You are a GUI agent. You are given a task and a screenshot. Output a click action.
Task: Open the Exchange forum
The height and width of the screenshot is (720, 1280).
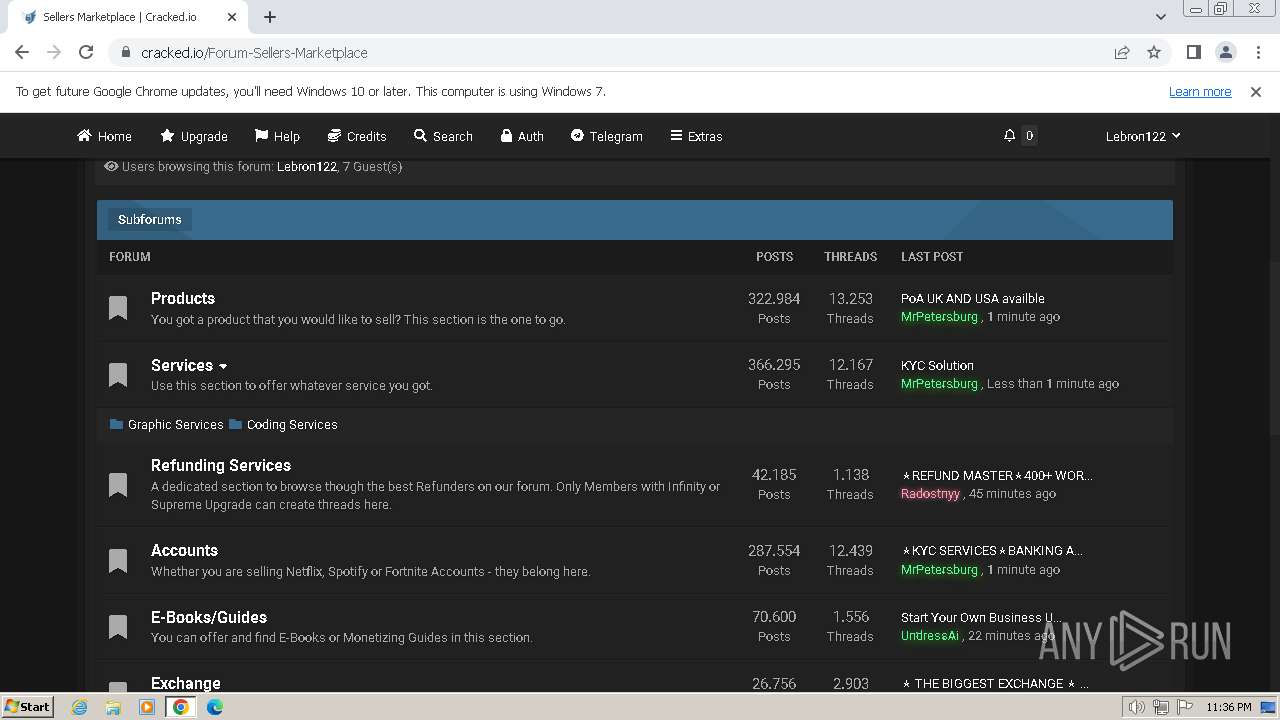point(186,683)
